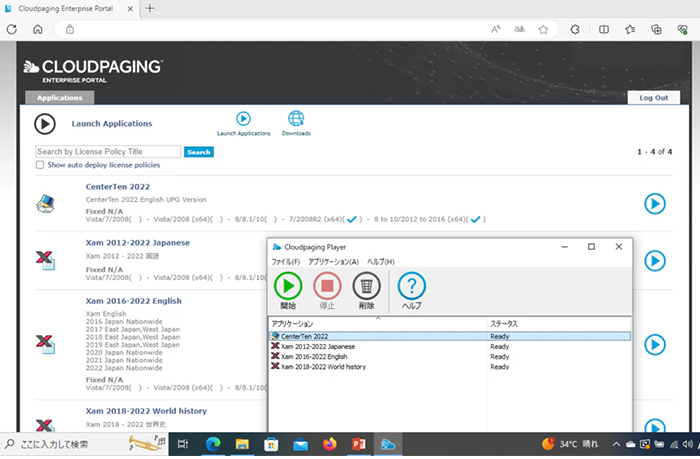The image size is (700, 459).
Task: Click the volume icon in system tray
Action: pos(688,444)
